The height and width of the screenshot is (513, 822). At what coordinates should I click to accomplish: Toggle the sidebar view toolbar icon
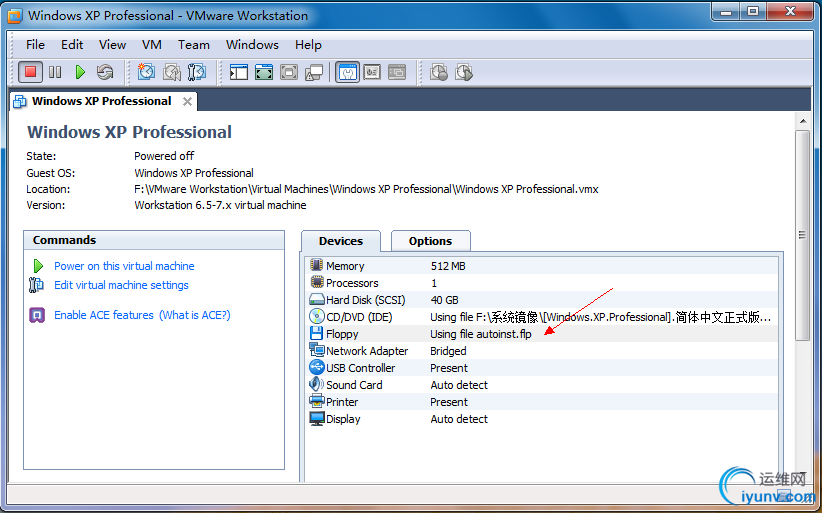click(238, 72)
